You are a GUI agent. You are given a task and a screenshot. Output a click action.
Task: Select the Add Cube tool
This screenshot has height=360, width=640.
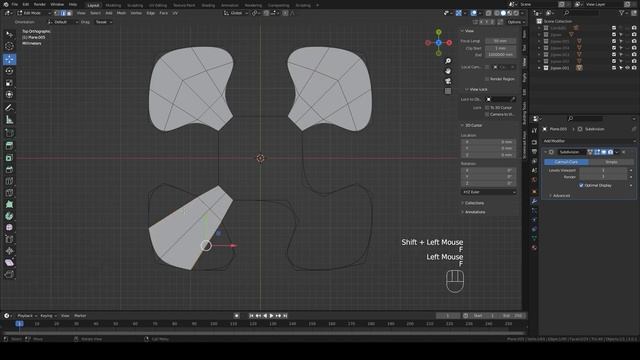point(9,133)
